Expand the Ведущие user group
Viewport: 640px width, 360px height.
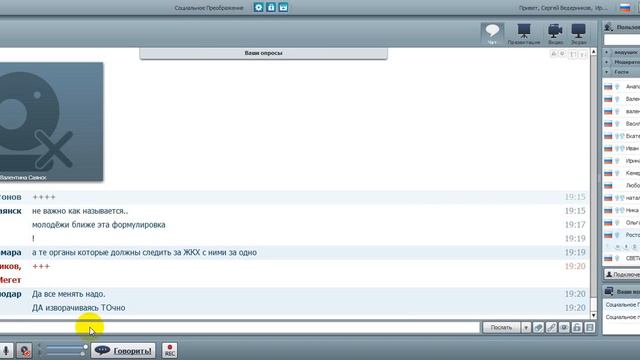coord(621,52)
